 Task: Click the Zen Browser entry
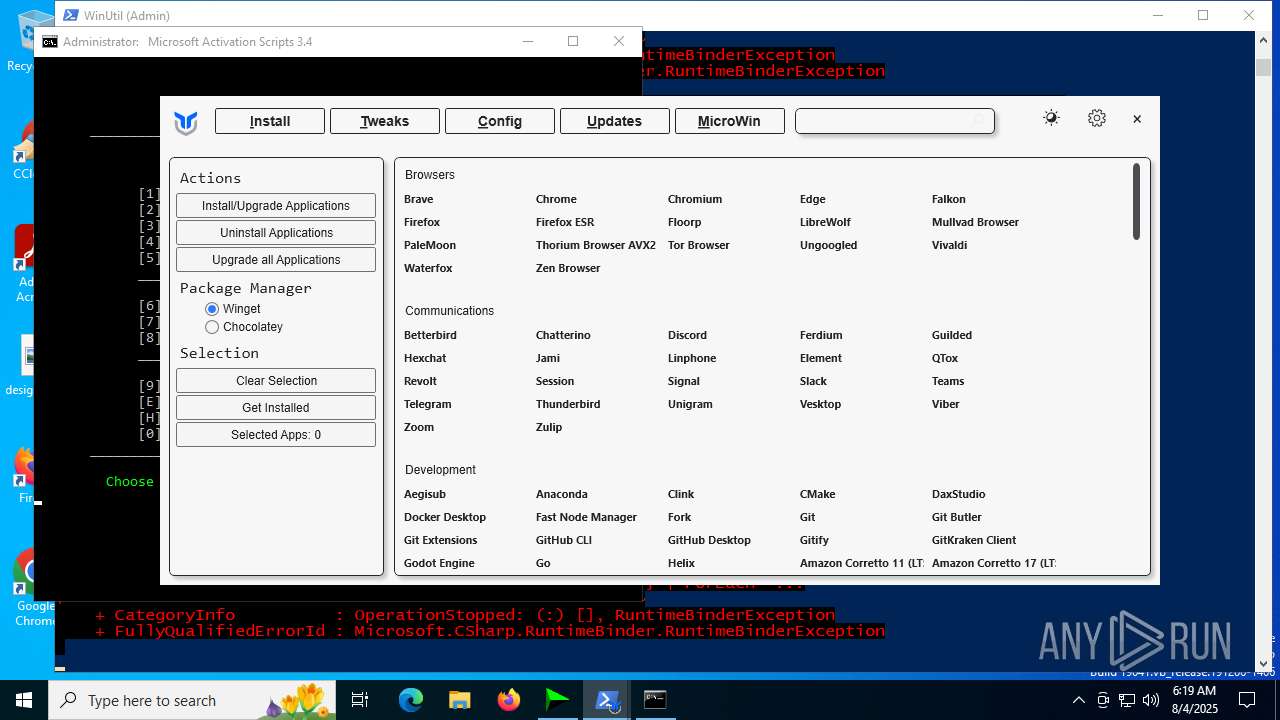pyautogui.click(x=568, y=268)
